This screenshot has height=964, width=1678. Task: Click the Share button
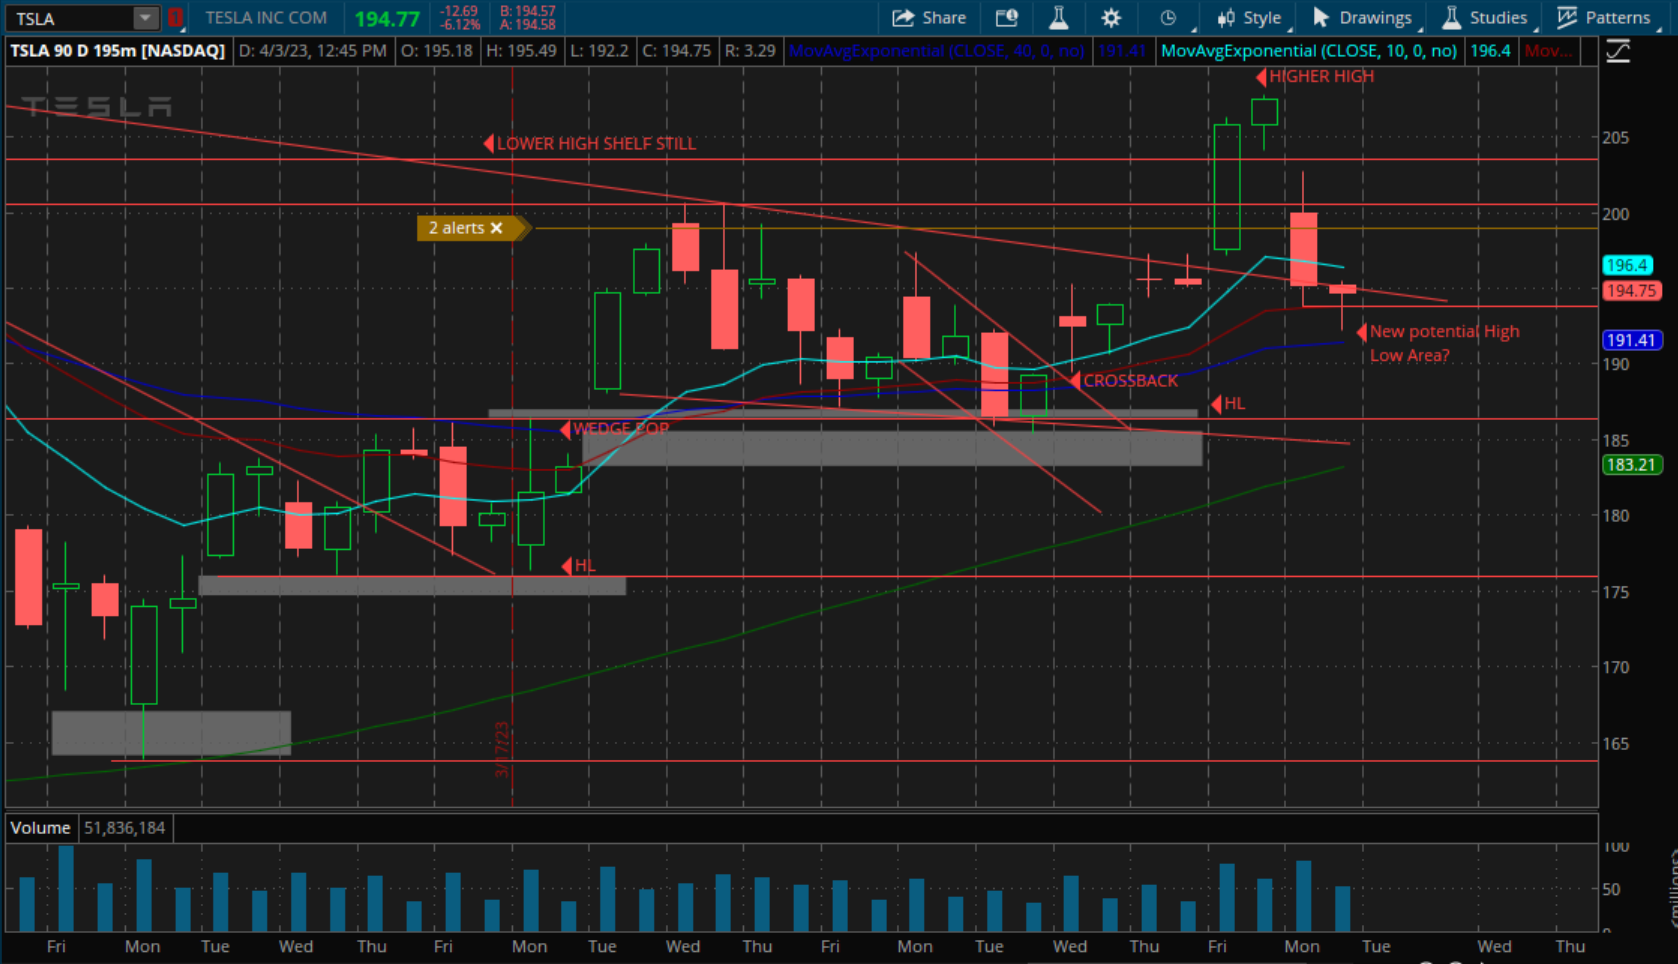(929, 18)
